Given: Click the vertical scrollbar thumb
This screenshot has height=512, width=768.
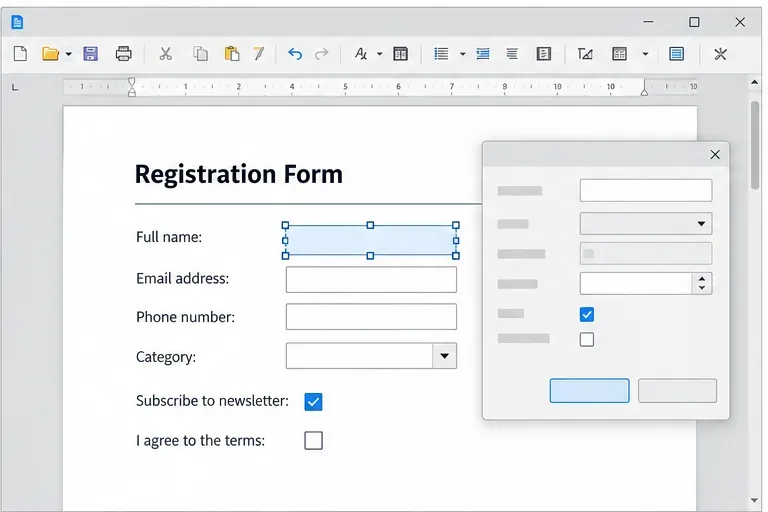Looking at the screenshot, I should pos(755,145).
